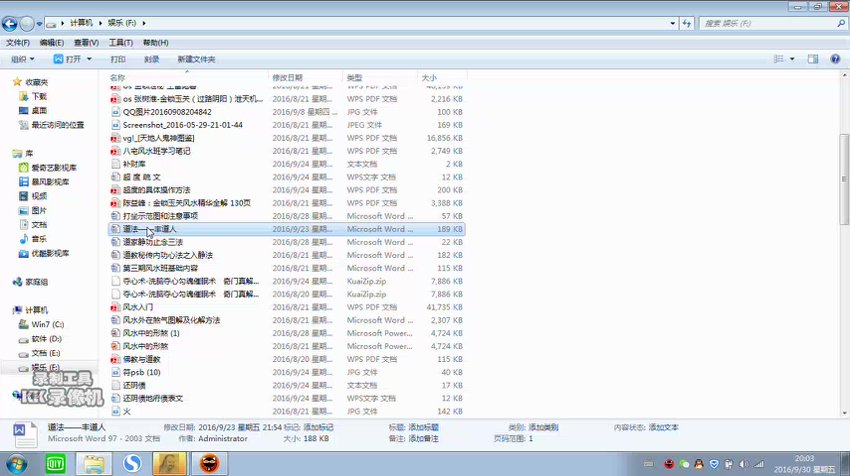Open help with the blue question mark
This screenshot has width=850, height=476.
pyautogui.click(x=835, y=59)
